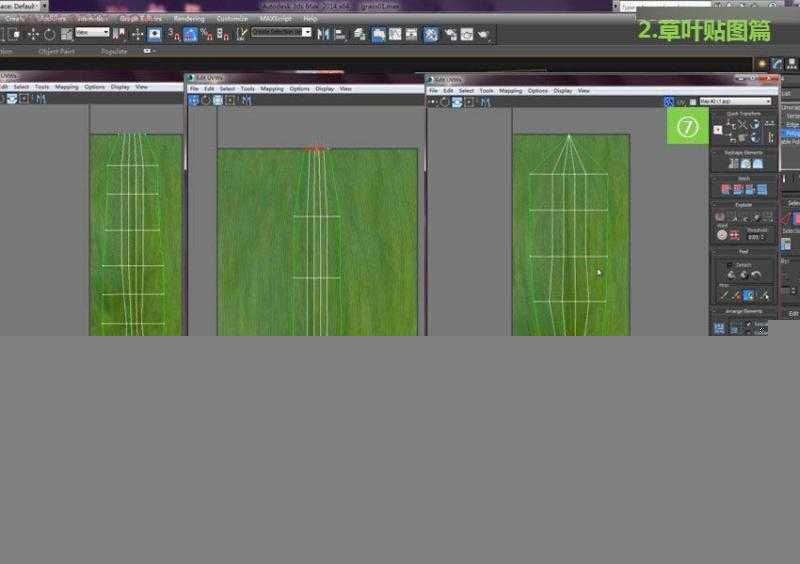800x564 pixels.
Task: Click last blue Stitch icon
Action: pos(762,190)
